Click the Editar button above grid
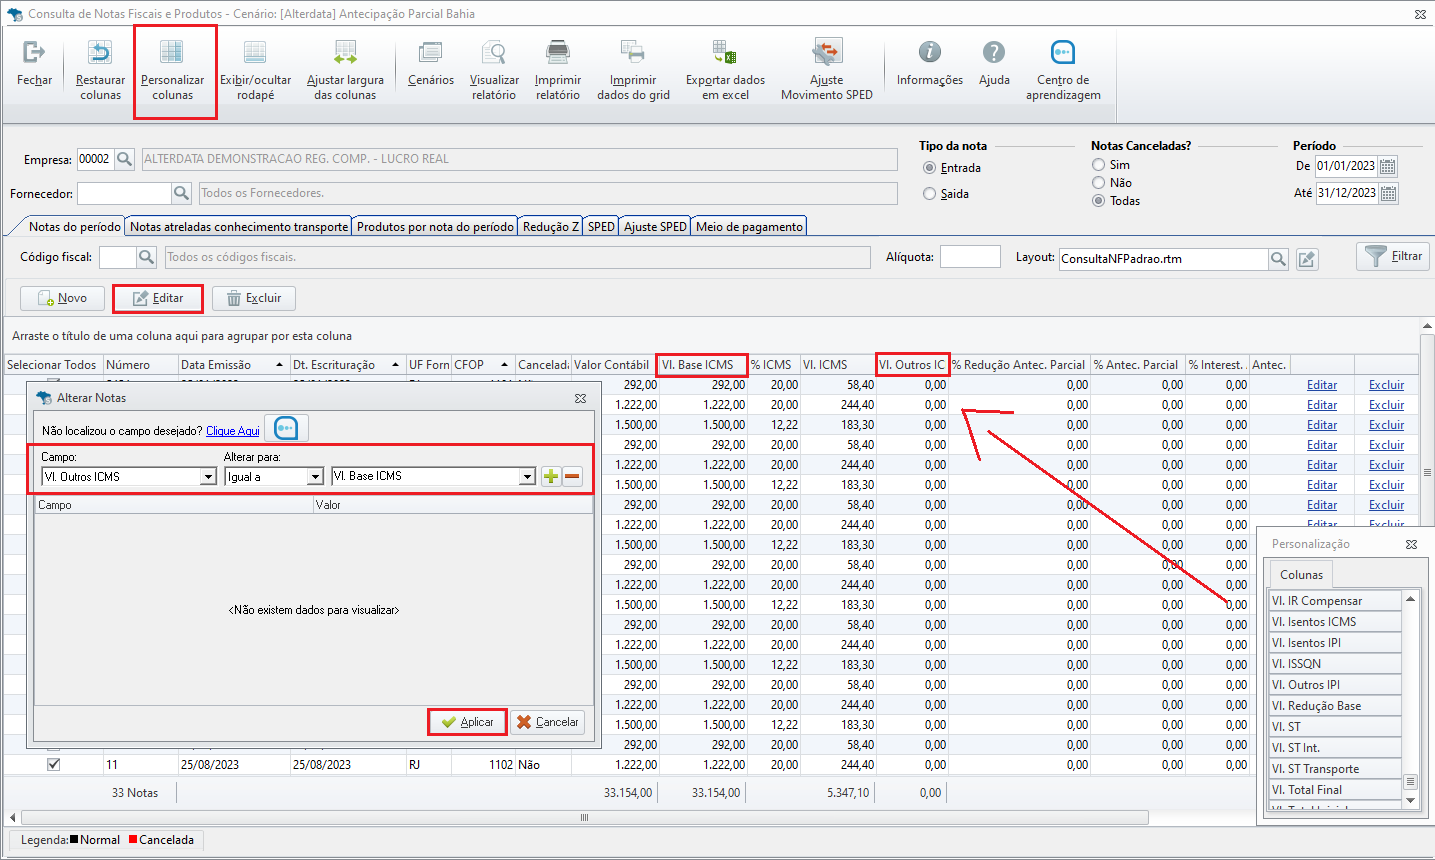This screenshot has width=1435, height=860. (x=157, y=298)
